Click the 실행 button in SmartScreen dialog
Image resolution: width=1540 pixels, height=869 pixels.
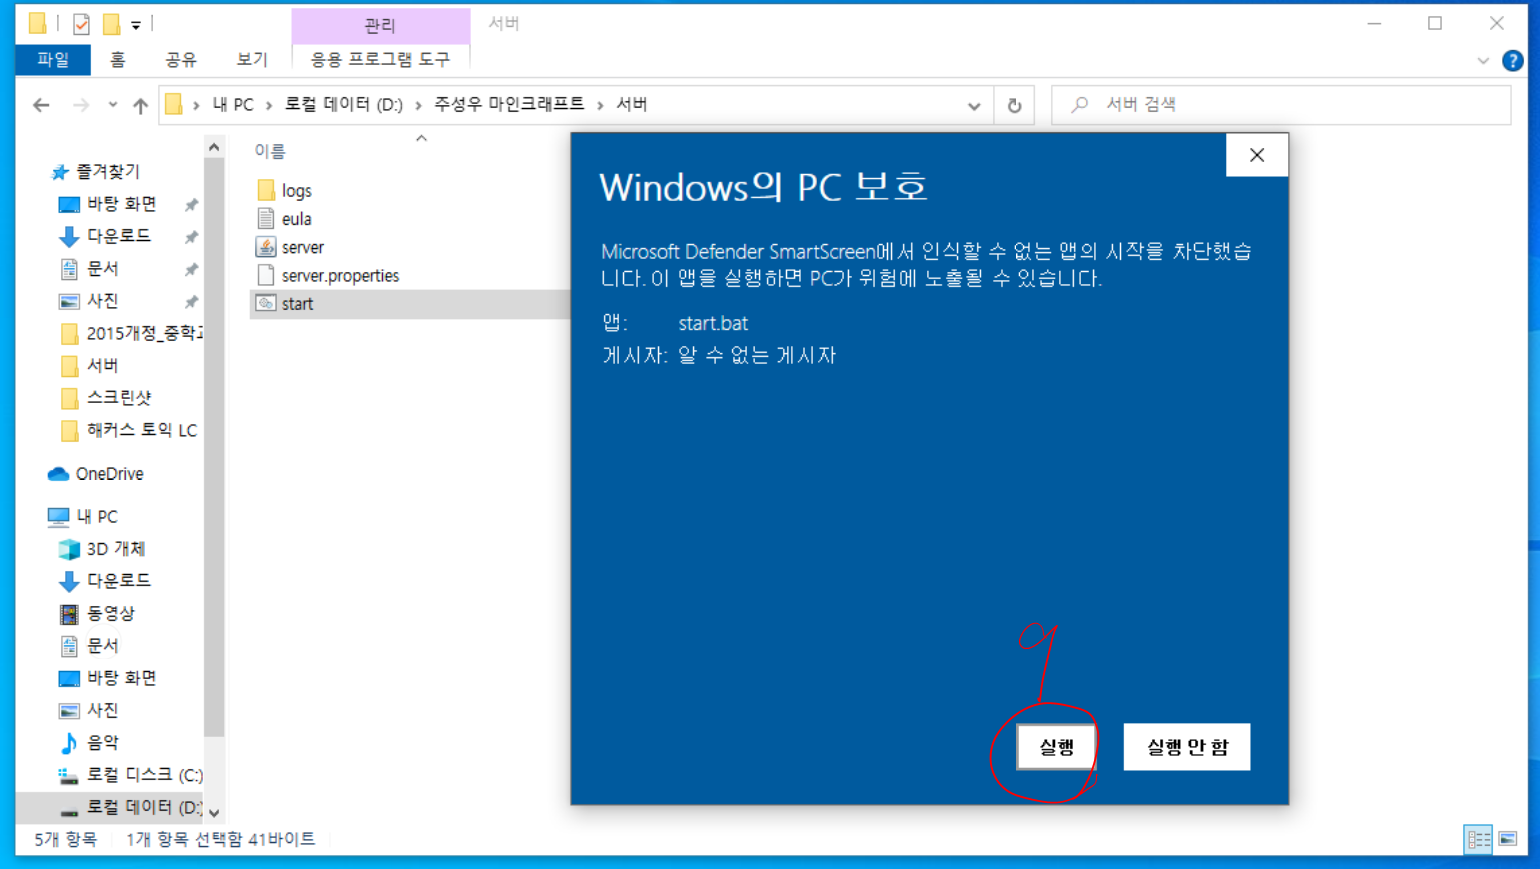coord(1056,747)
